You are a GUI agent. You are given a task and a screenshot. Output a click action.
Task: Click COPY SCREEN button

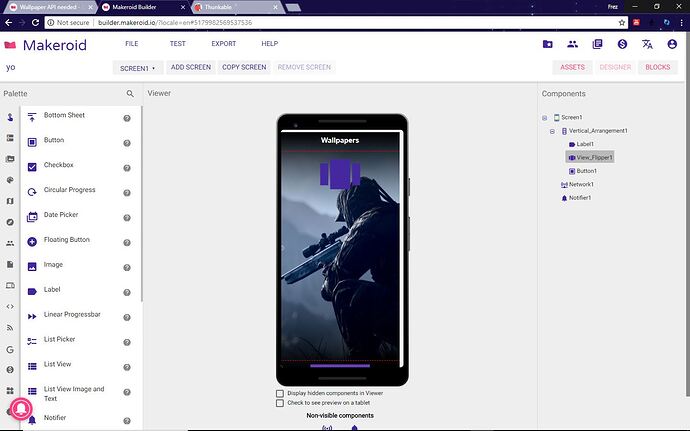244,67
